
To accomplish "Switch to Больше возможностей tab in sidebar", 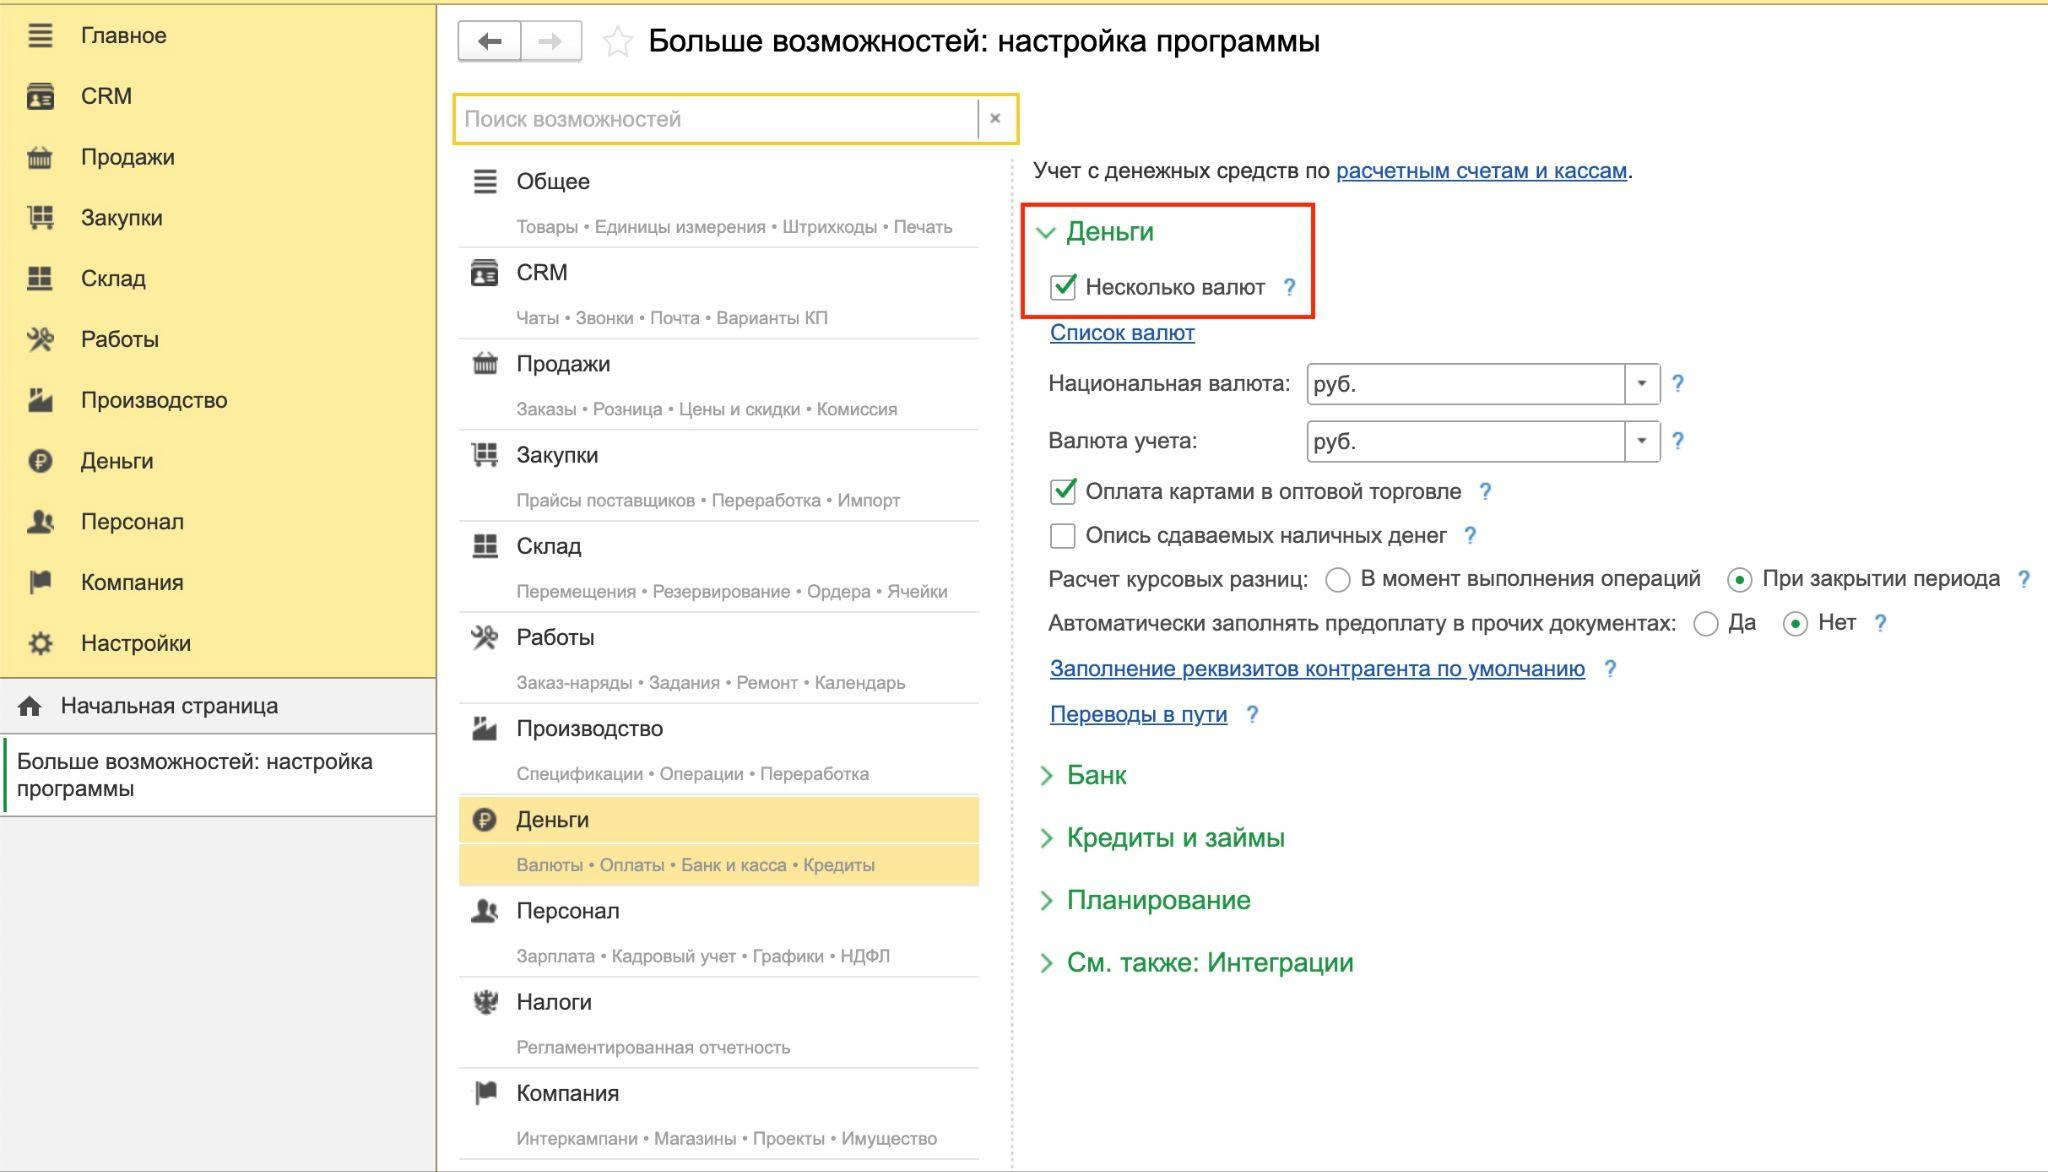I will pyautogui.click(x=218, y=775).
